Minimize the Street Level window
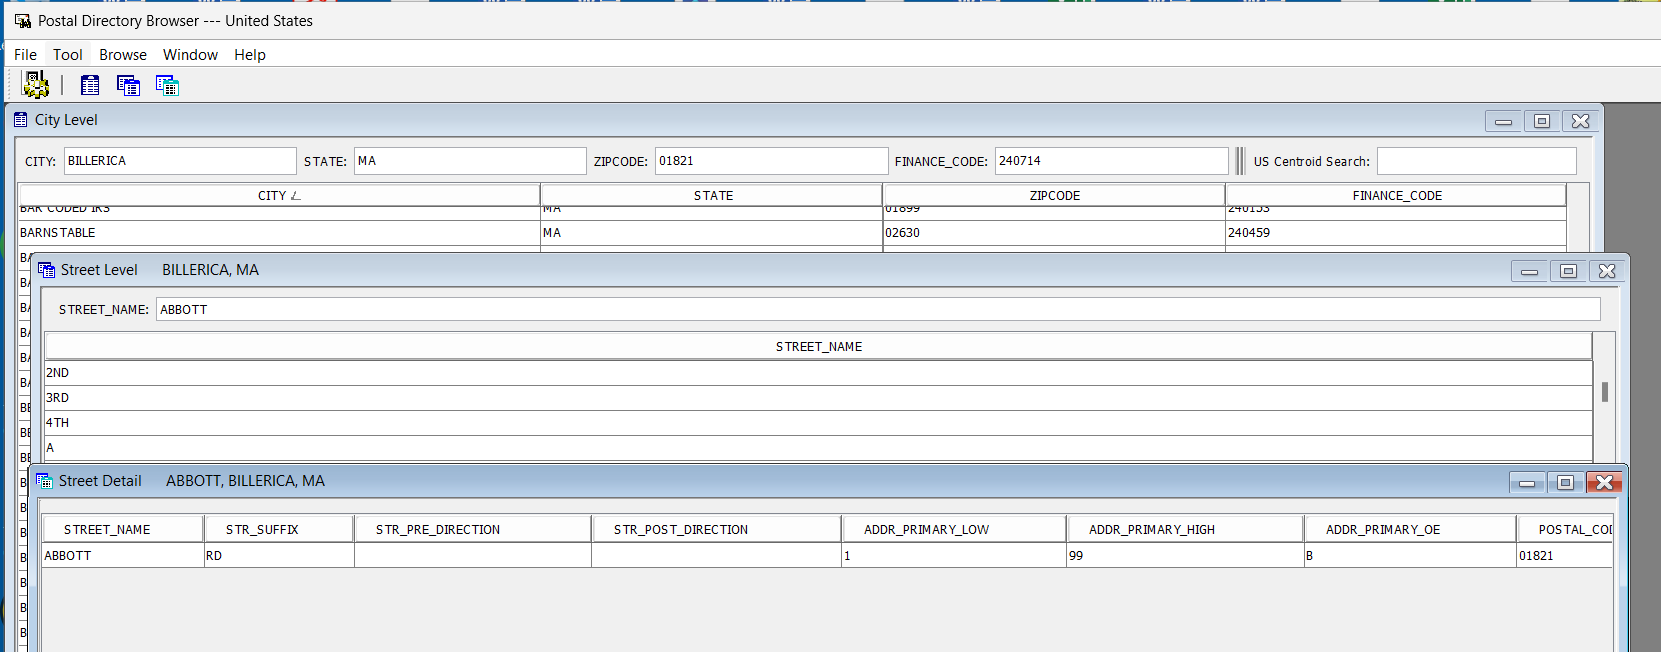1661x652 pixels. click(1529, 271)
